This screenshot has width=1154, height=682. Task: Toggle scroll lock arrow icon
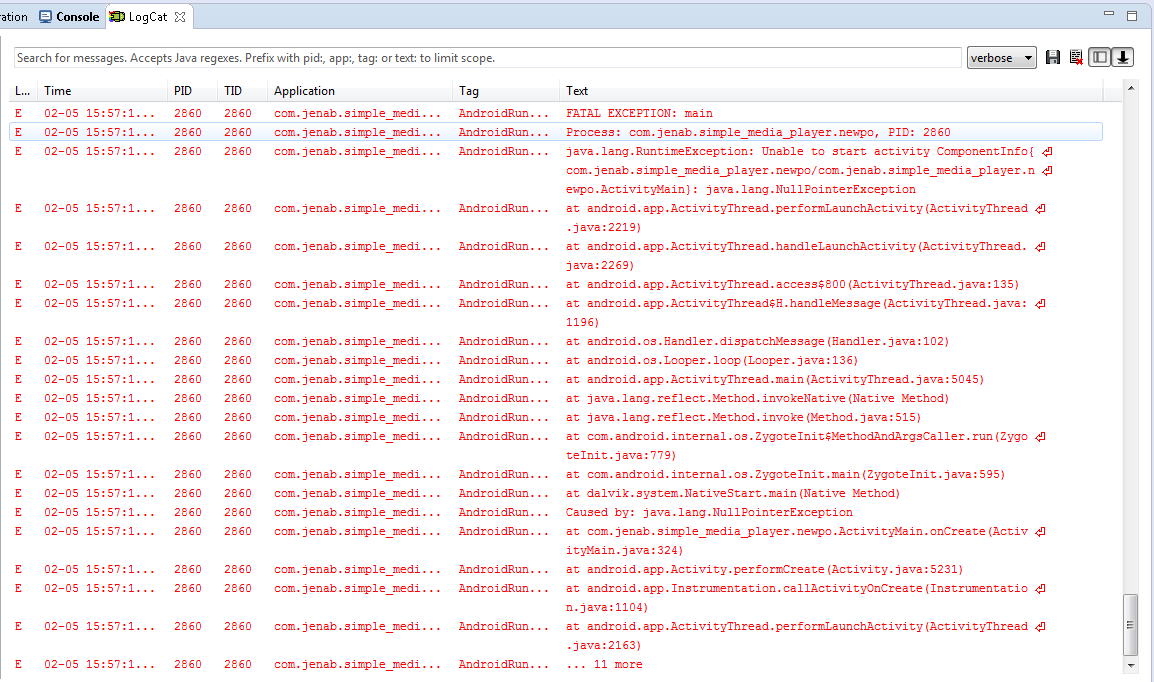click(x=1122, y=57)
